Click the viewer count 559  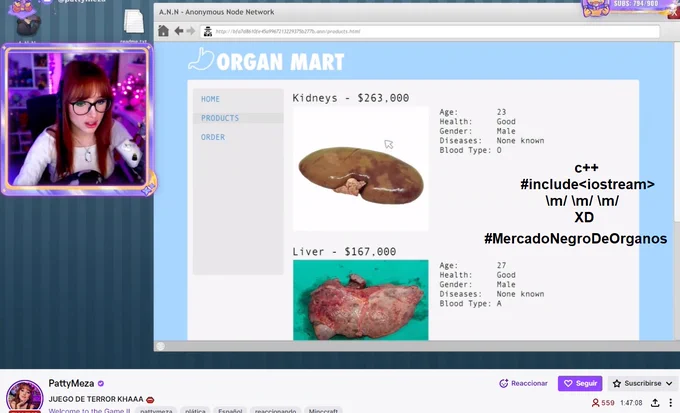(x=603, y=403)
